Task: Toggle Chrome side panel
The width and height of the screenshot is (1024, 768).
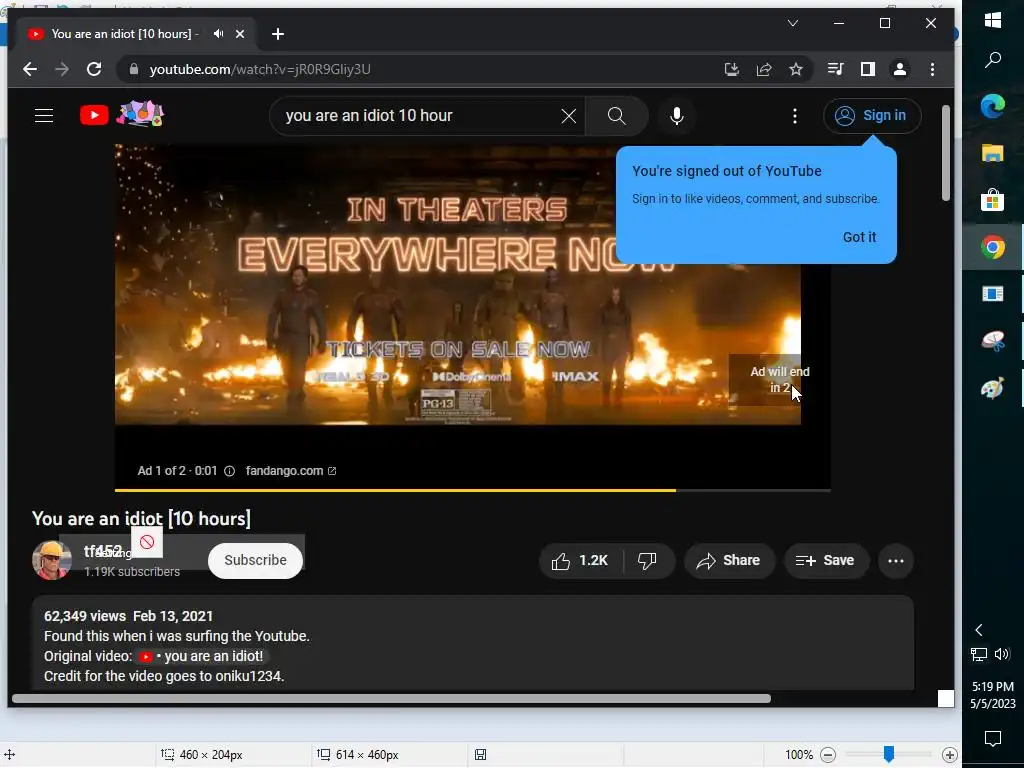Action: 868,69
